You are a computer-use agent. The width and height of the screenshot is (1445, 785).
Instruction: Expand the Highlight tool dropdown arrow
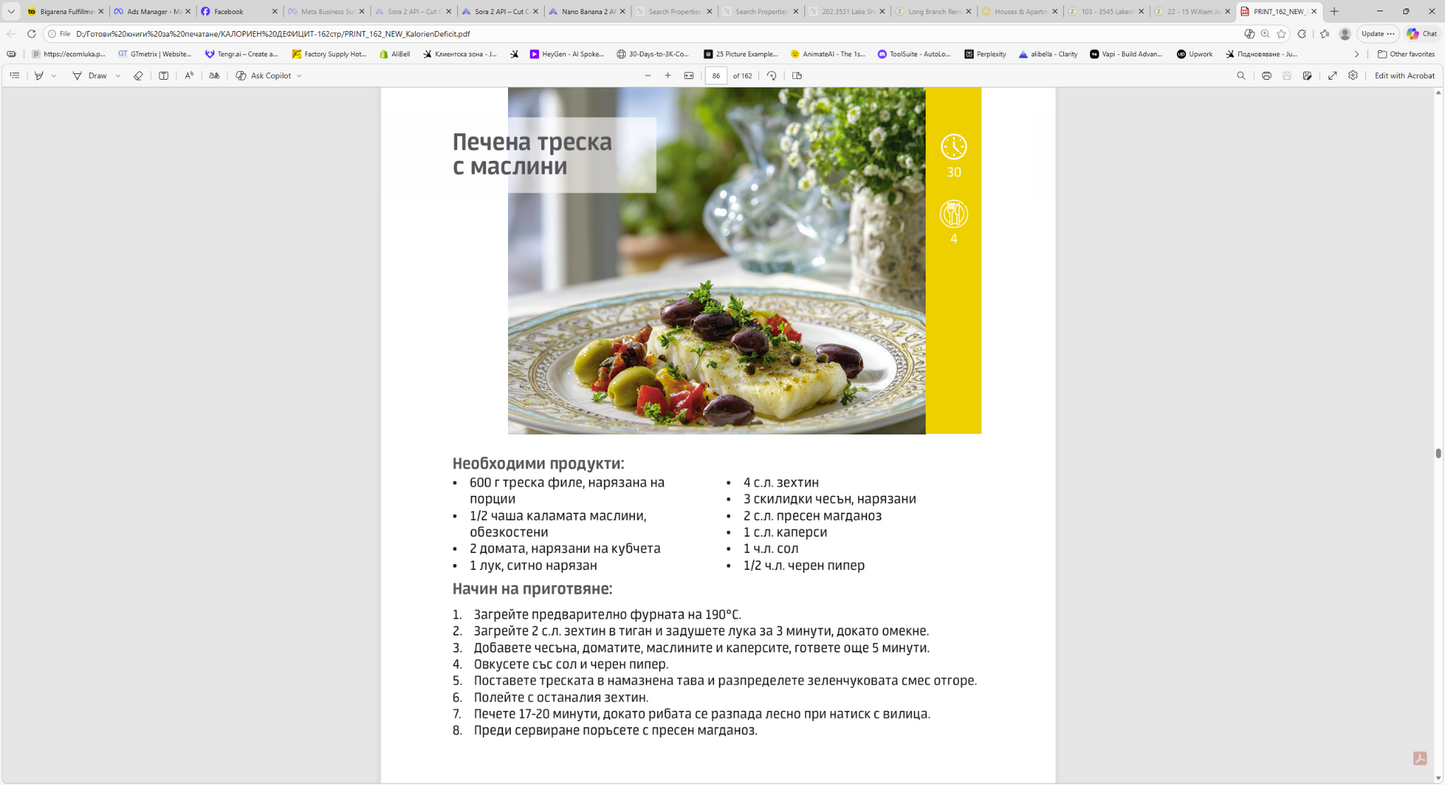[x=53, y=76]
